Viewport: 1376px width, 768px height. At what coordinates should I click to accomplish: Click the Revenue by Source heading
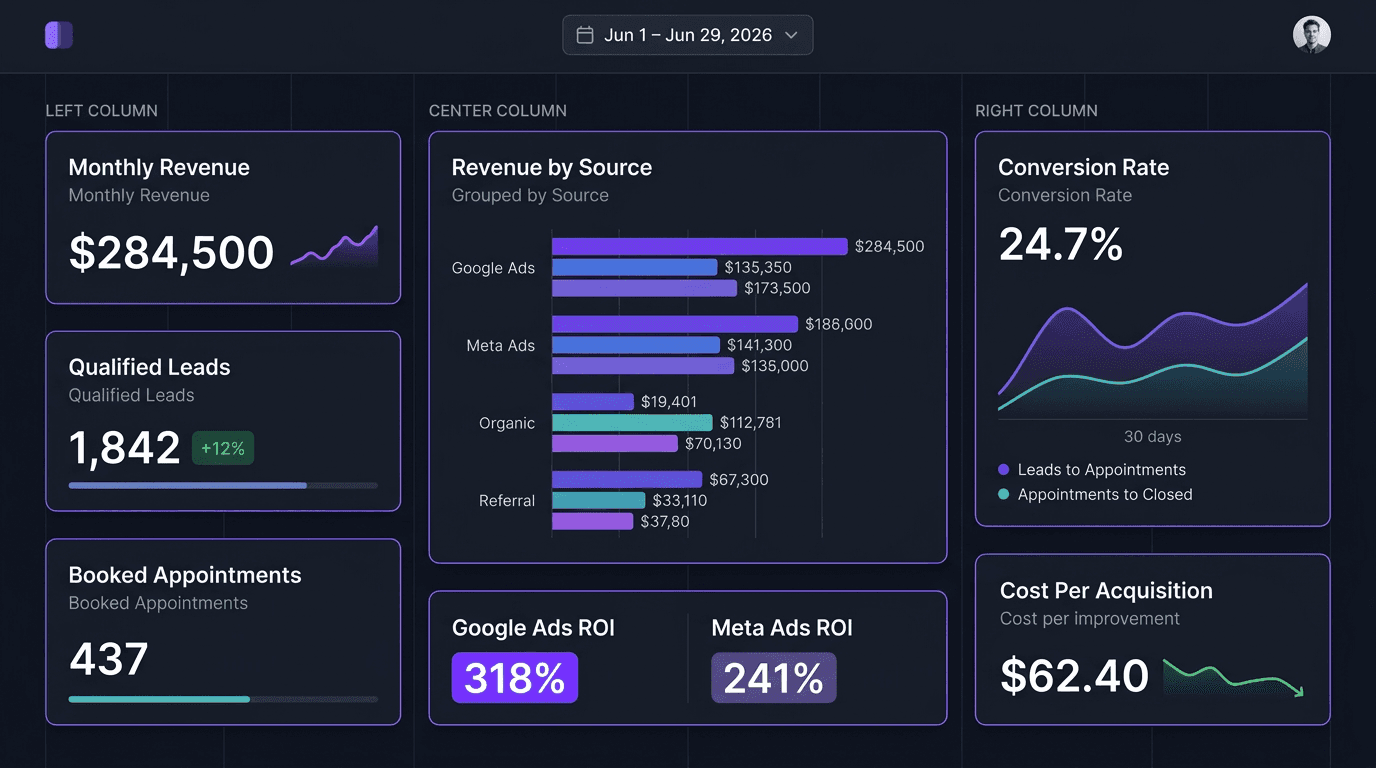(552, 167)
